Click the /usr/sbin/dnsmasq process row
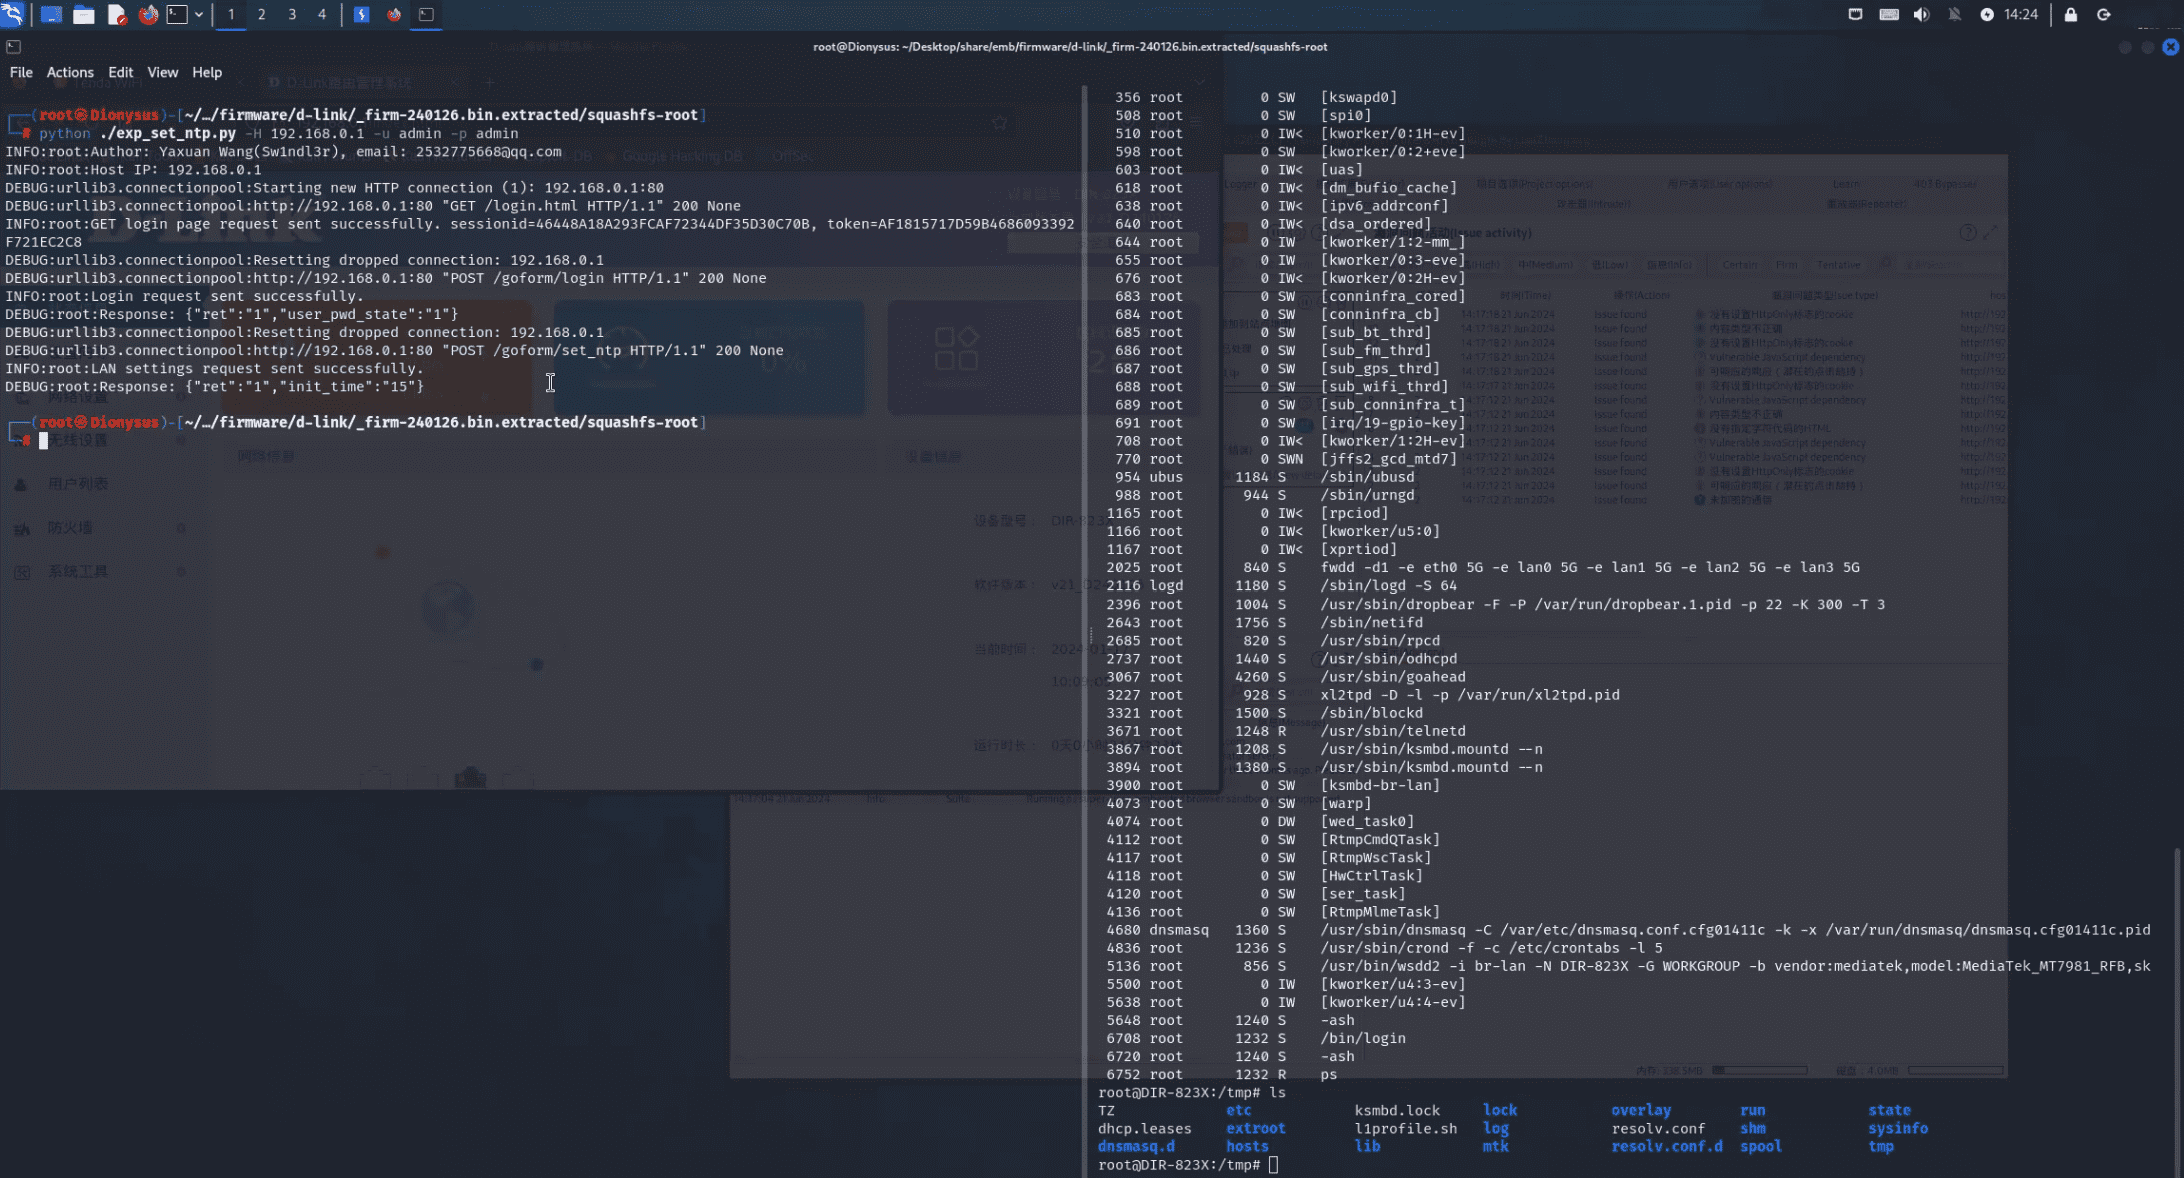The height and width of the screenshot is (1178, 2184). click(1628, 930)
